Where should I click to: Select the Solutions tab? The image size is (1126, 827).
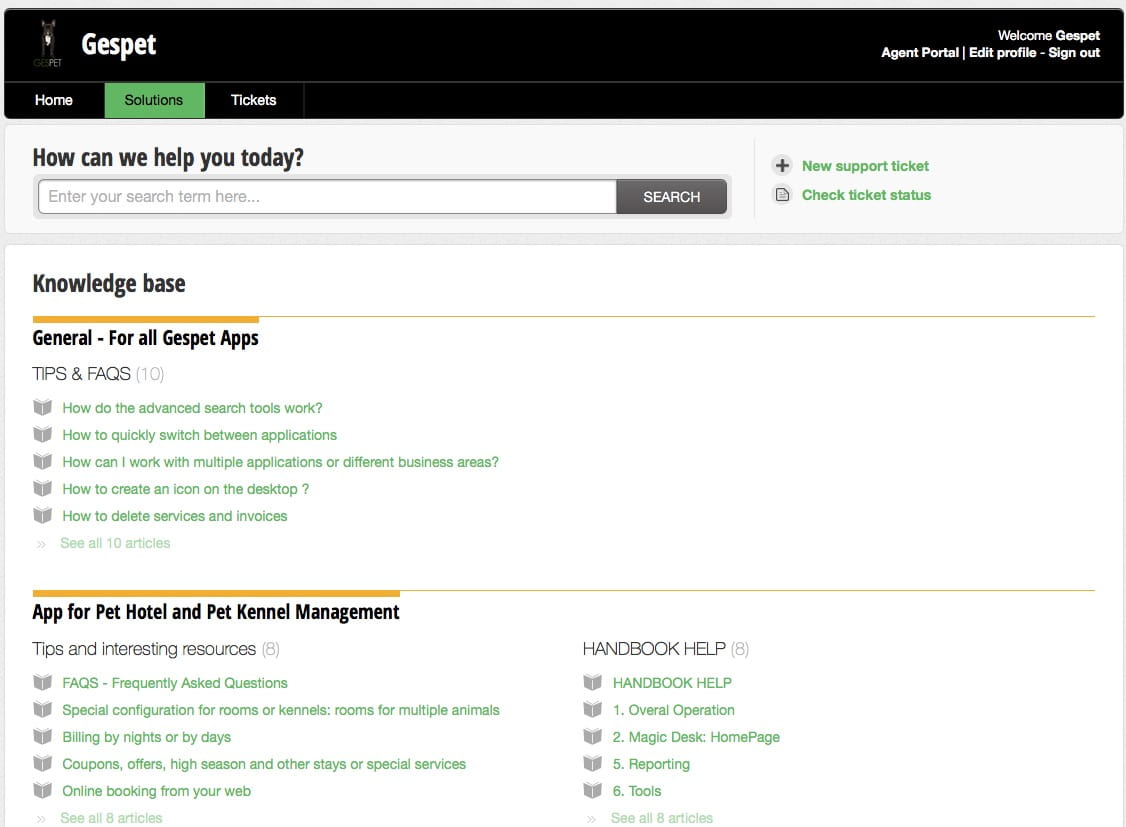pyautogui.click(x=154, y=101)
